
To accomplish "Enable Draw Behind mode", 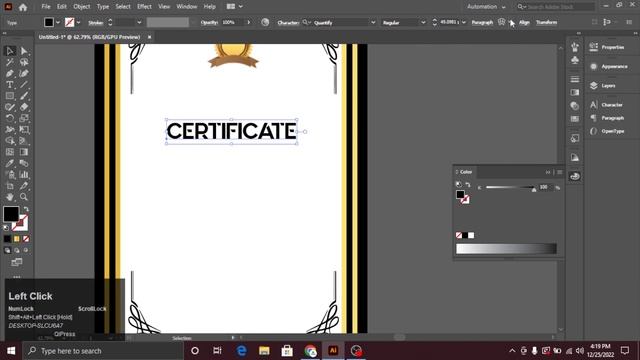I will point(17,250).
